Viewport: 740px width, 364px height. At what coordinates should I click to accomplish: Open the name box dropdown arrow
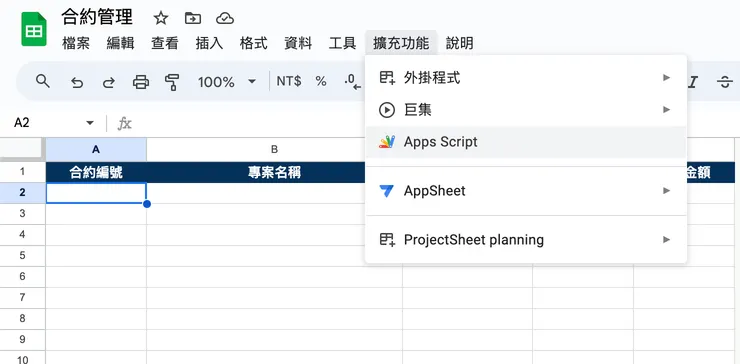pos(90,123)
